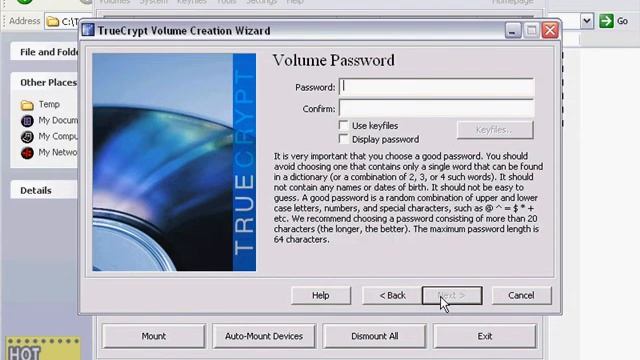Screen dimensions: 640x360
Task: Open the Explorer address bar dropdown arrow
Action: [587, 21]
